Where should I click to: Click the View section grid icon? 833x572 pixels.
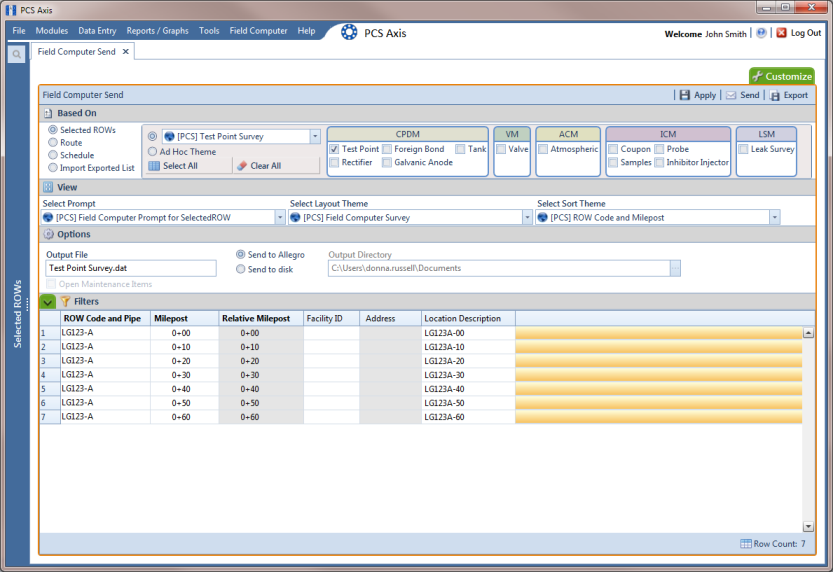[x=48, y=187]
